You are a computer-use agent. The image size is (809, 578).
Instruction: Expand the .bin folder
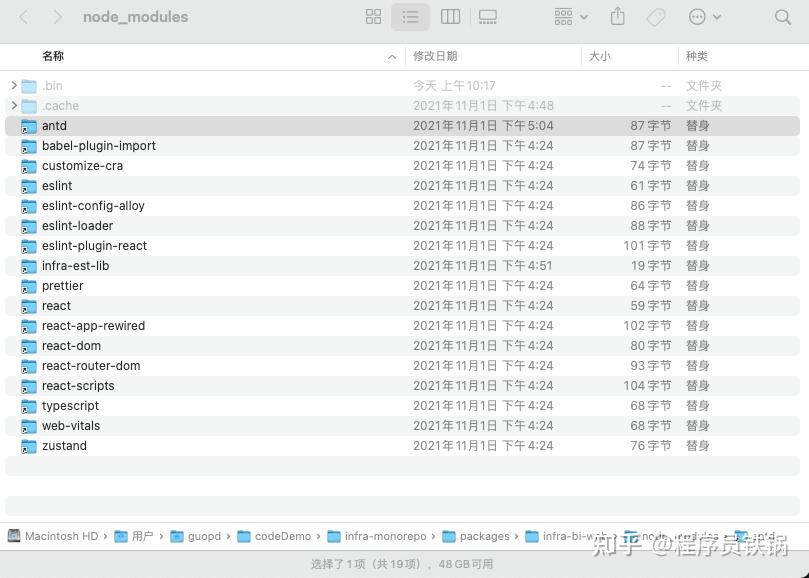pyautogui.click(x=14, y=85)
